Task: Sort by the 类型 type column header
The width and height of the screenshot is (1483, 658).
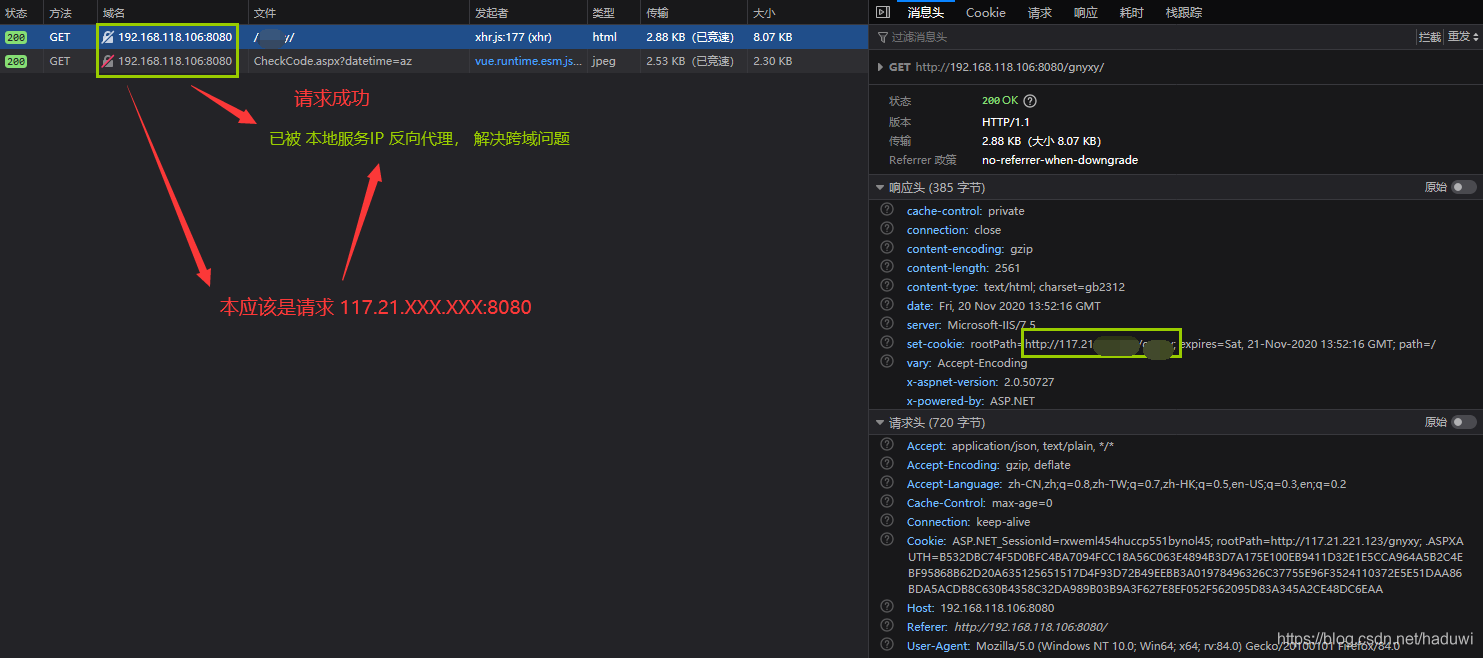Action: (613, 12)
